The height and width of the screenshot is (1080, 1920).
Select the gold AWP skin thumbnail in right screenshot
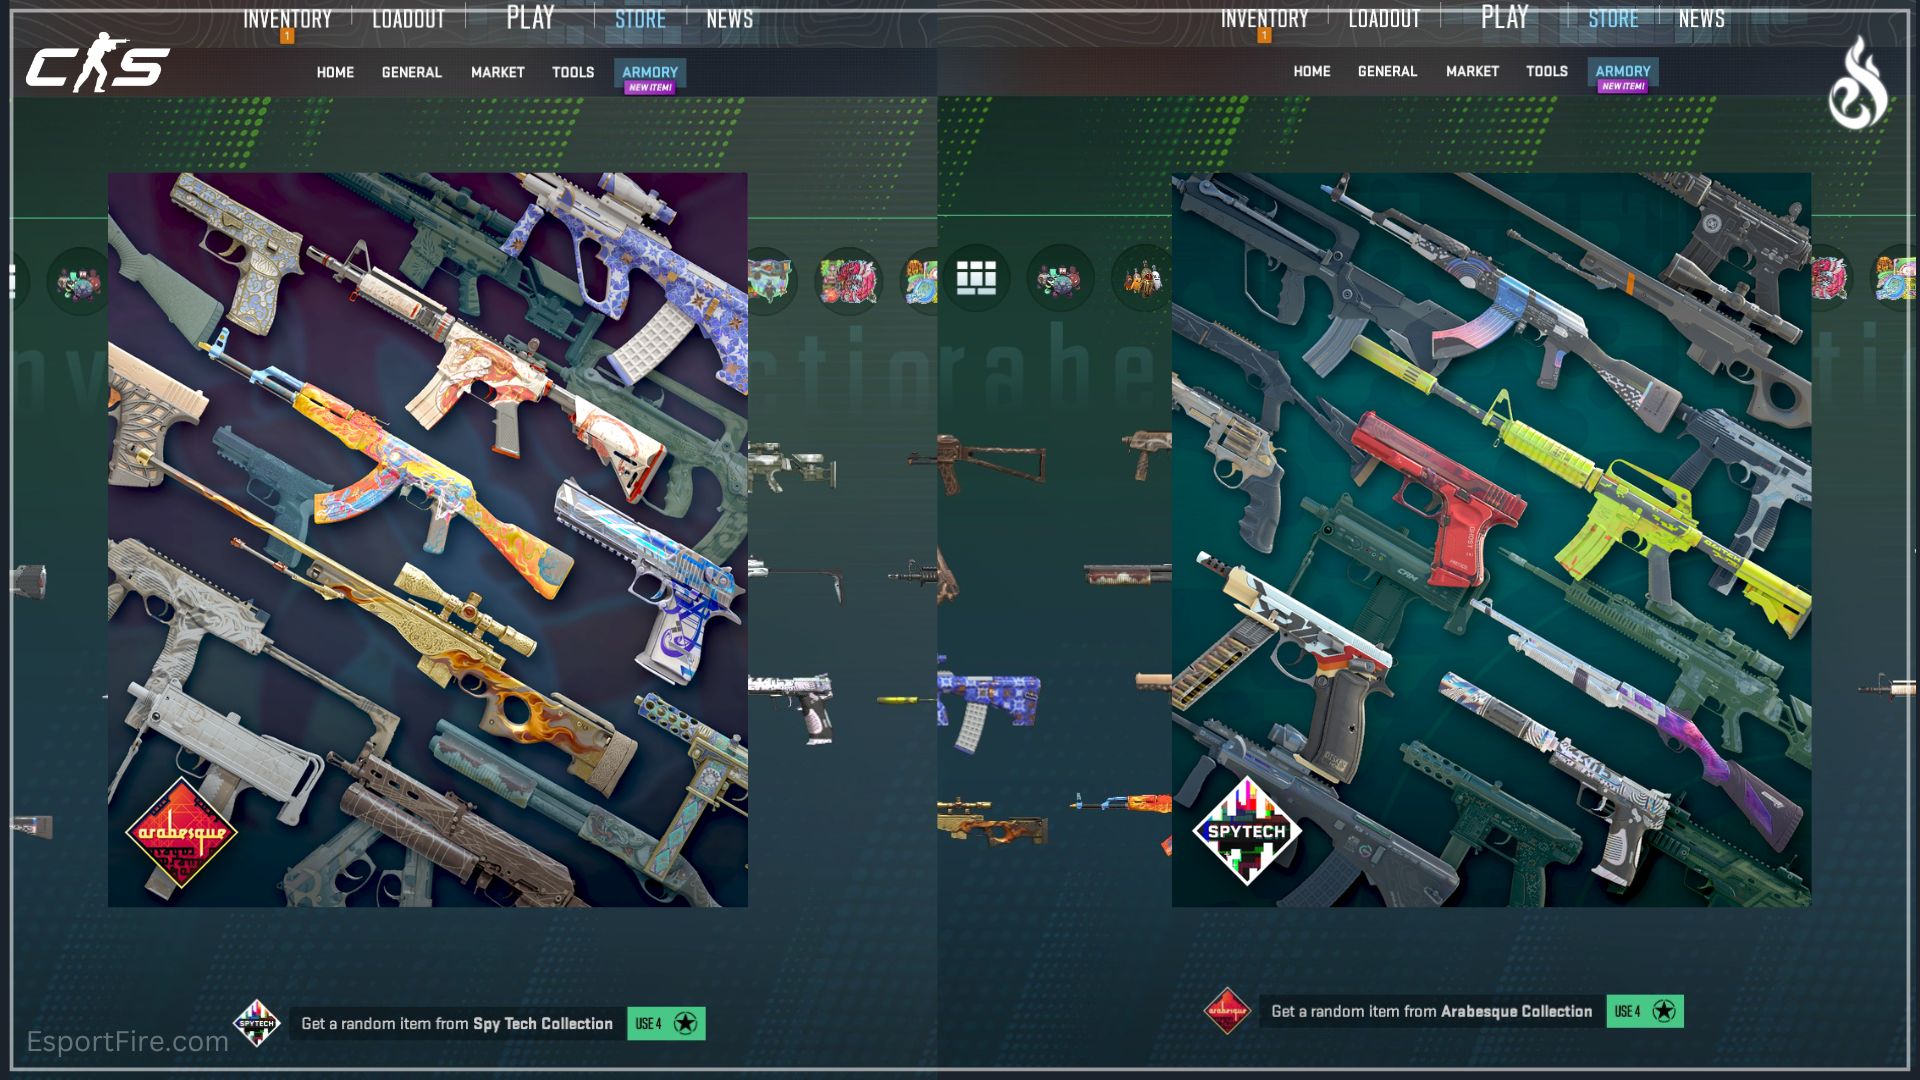pos(992,820)
